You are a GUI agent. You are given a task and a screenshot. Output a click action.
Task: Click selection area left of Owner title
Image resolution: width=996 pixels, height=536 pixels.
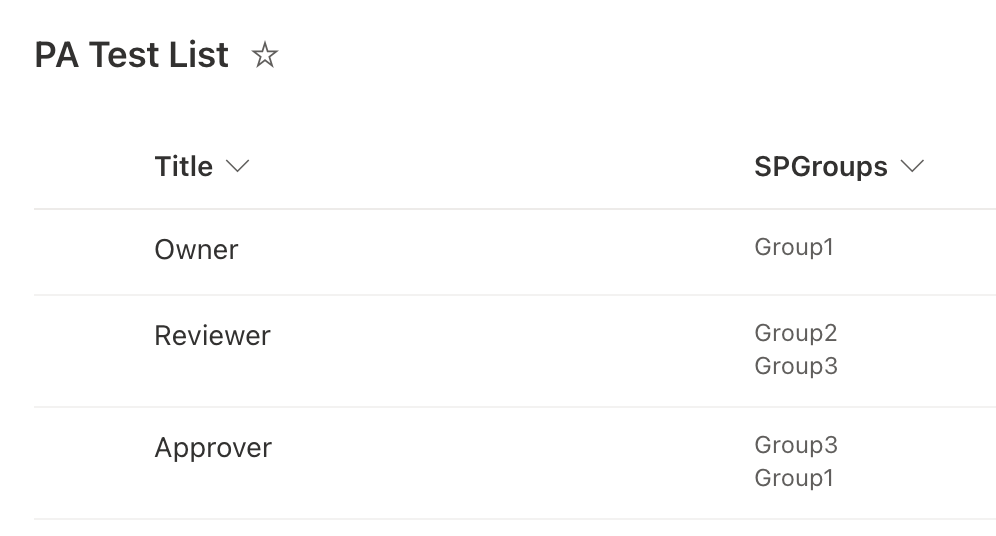[92, 250]
